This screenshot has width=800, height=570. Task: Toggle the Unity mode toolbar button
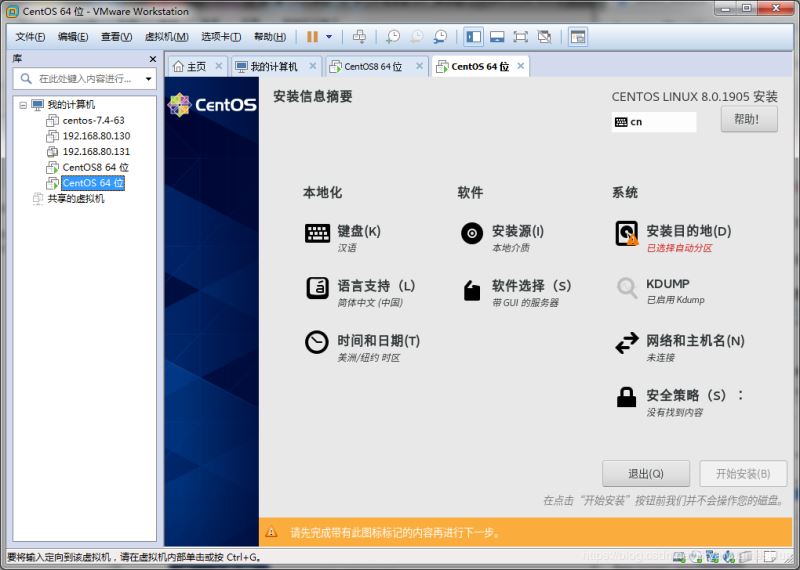coord(544,37)
